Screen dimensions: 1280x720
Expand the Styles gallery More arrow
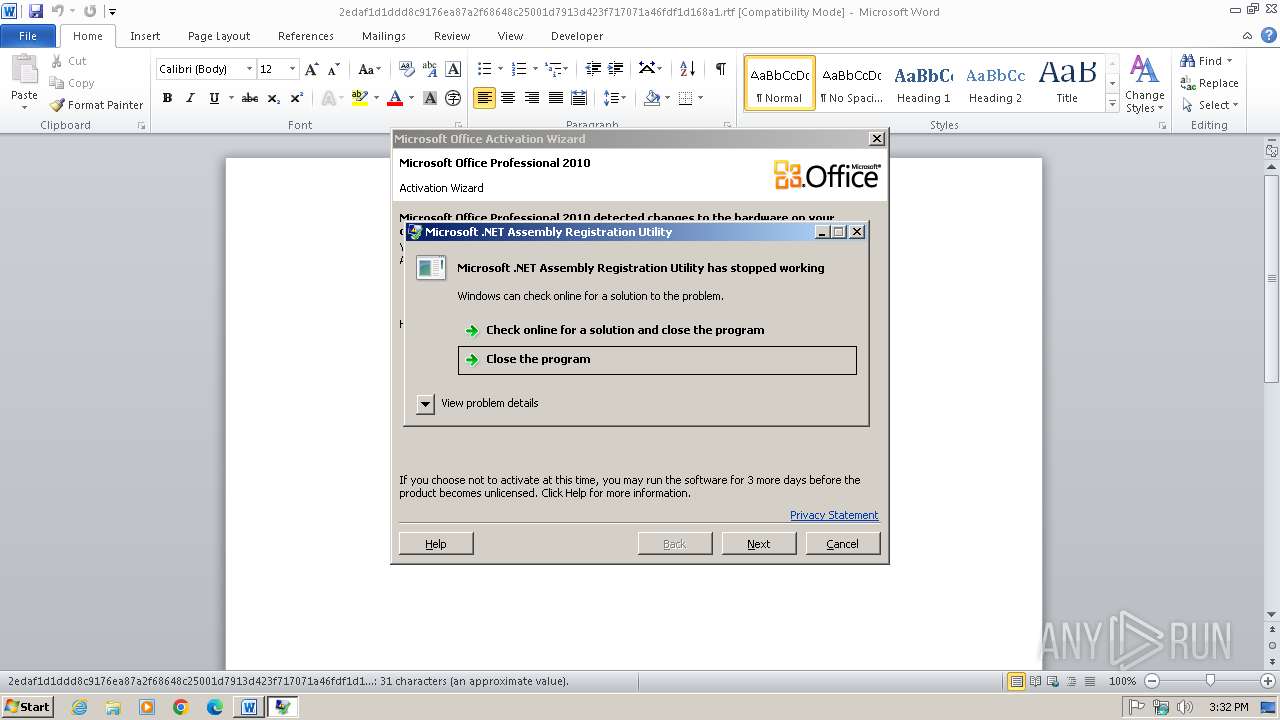(1112, 104)
